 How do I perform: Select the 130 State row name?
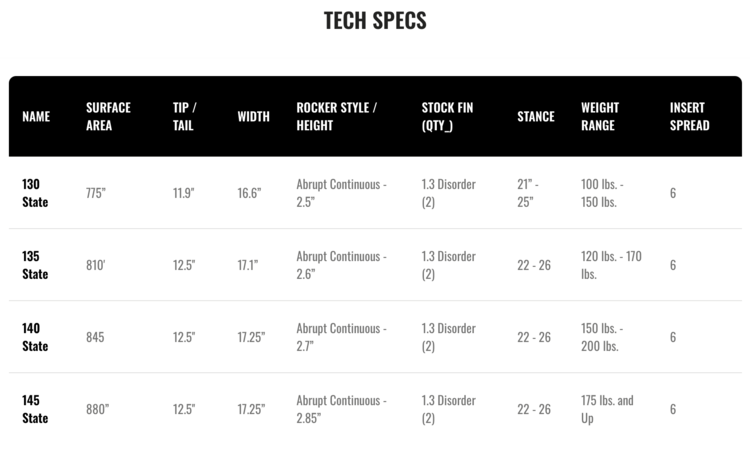[x=35, y=193]
